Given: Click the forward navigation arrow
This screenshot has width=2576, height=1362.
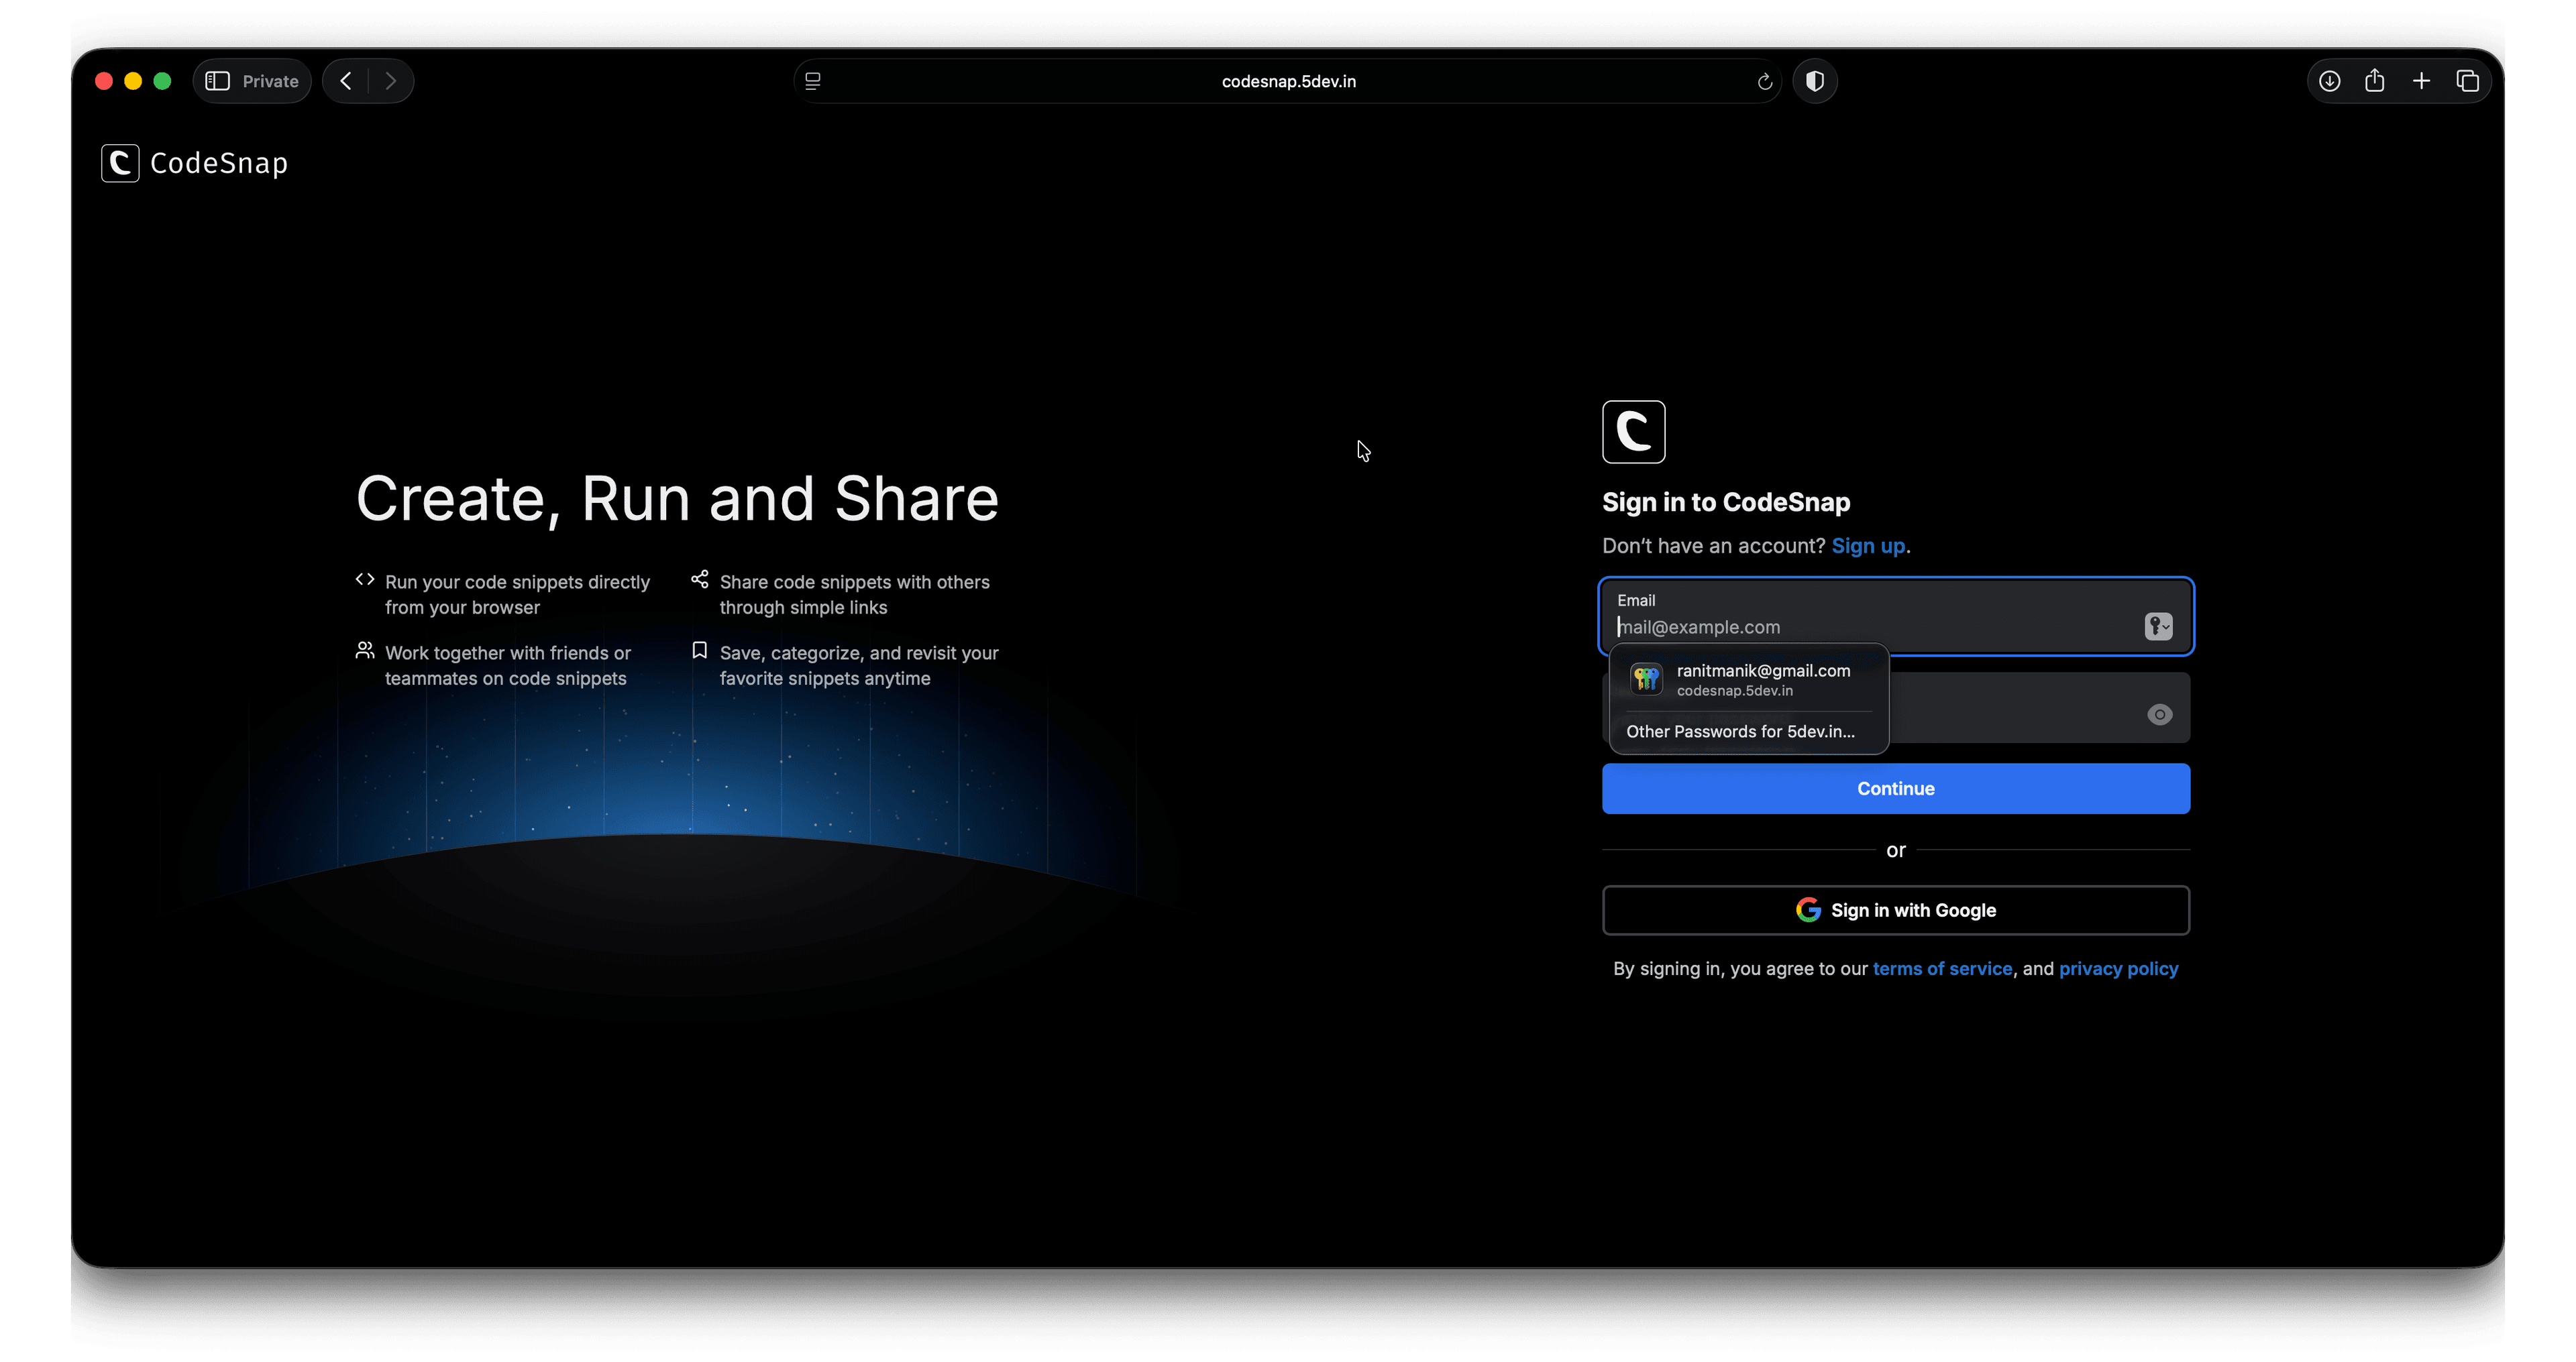Looking at the screenshot, I should coord(391,81).
